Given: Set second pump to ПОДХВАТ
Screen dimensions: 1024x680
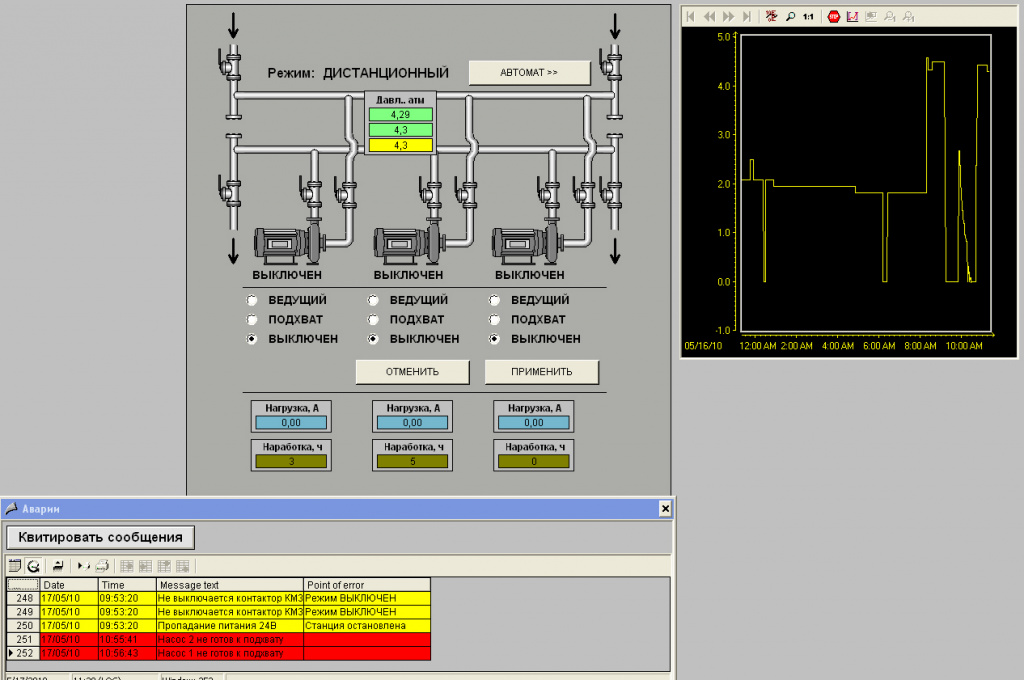Looking at the screenshot, I should click(373, 320).
